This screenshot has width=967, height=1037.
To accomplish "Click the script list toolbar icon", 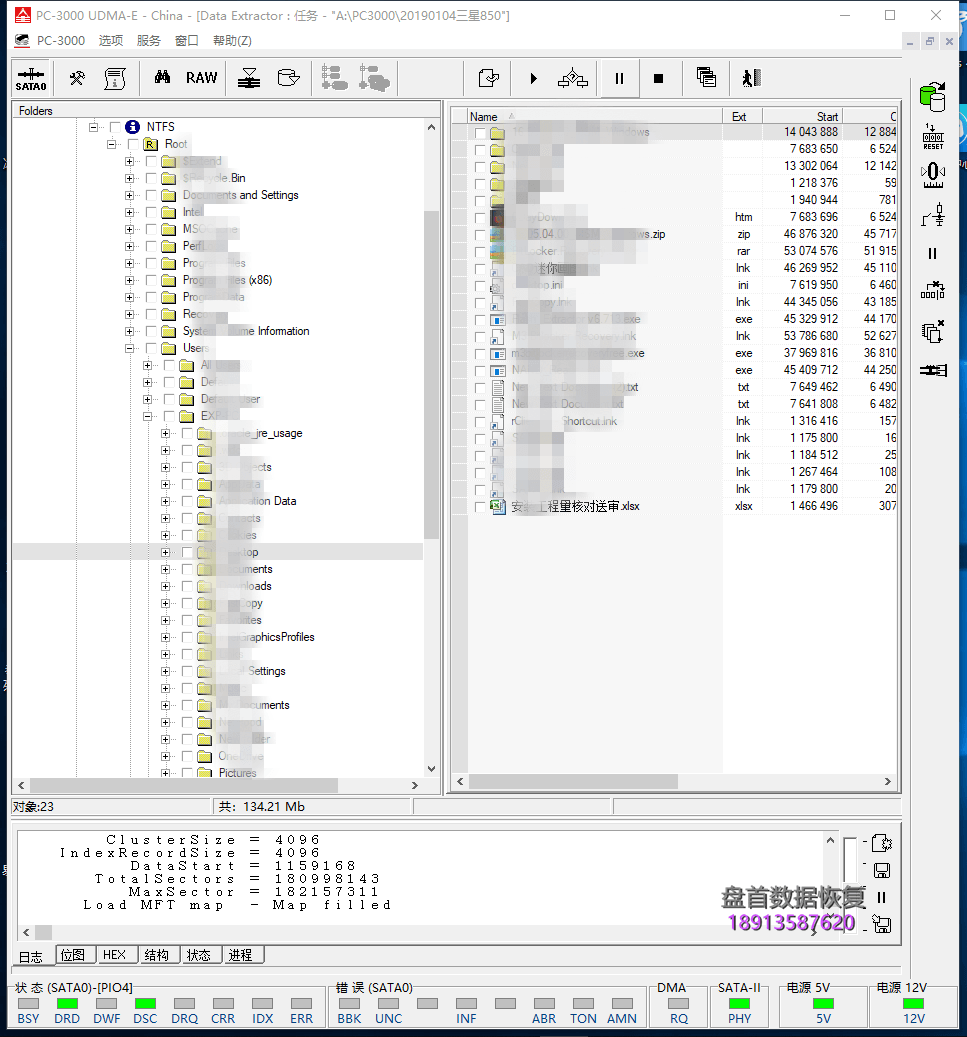I will tap(115, 79).
